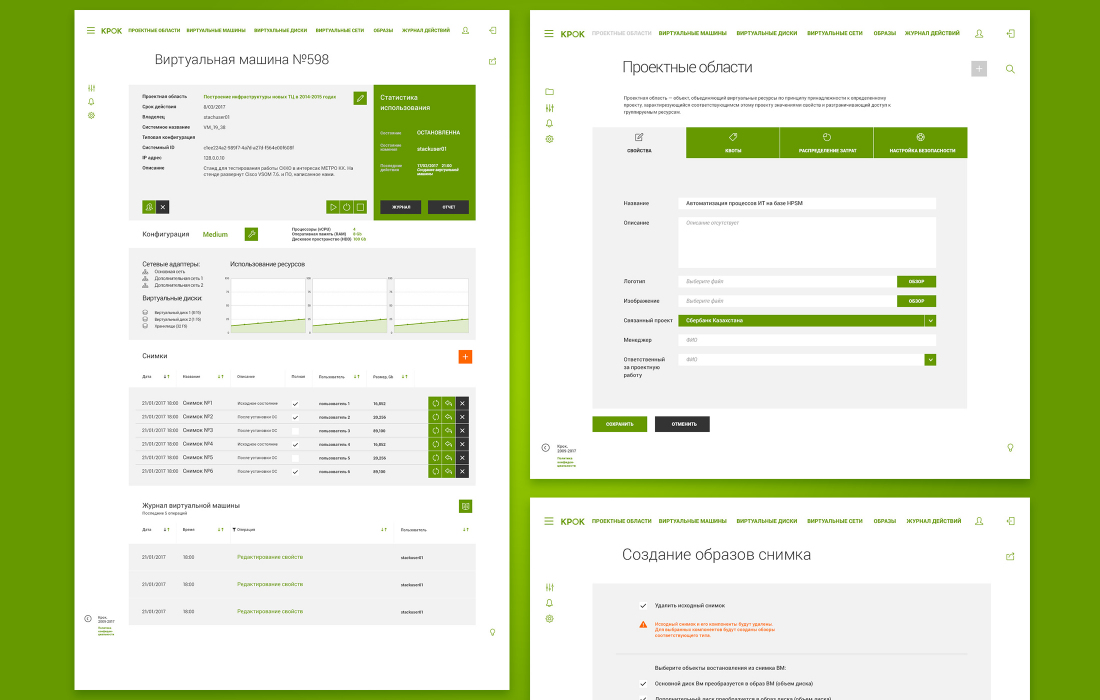This screenshot has height=700, width=1100.
Task: Open Ответственный за проектную работу dropdown arrow
Action: point(930,360)
